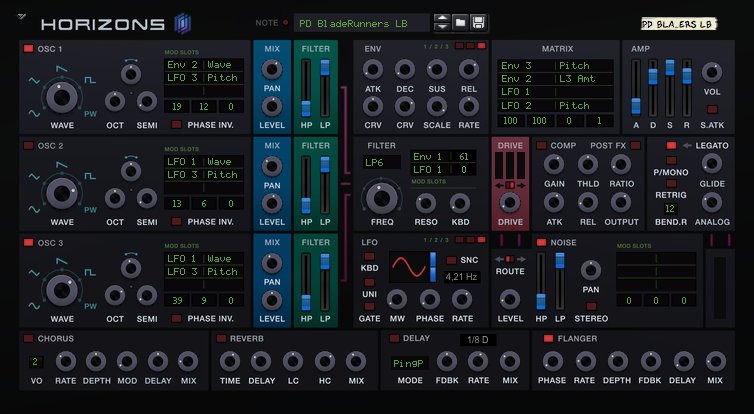Open OSC 1 mod slot Env 2

click(204, 65)
